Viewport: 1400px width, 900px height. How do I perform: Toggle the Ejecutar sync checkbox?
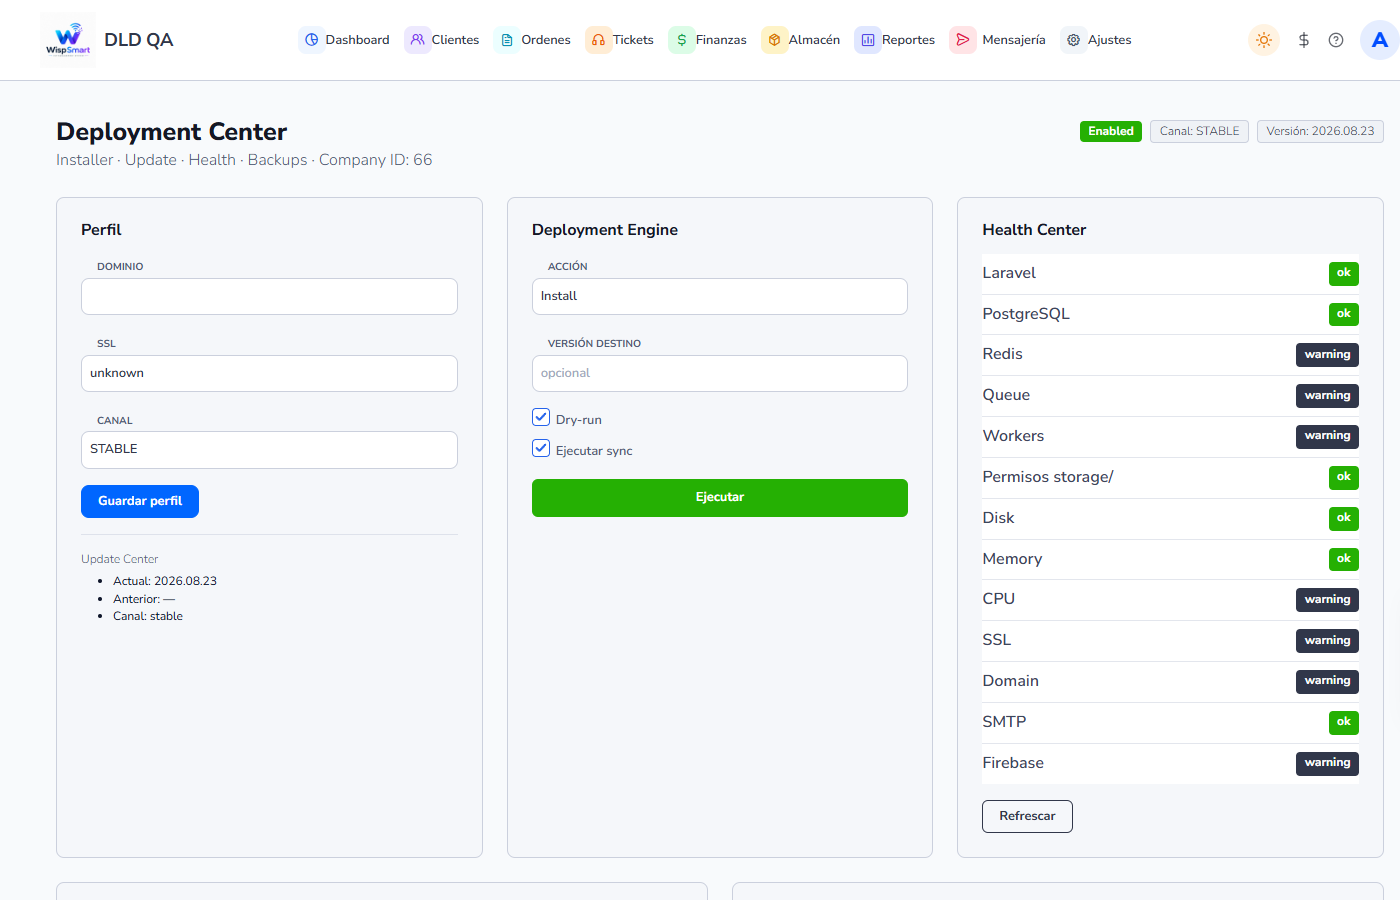click(x=541, y=448)
